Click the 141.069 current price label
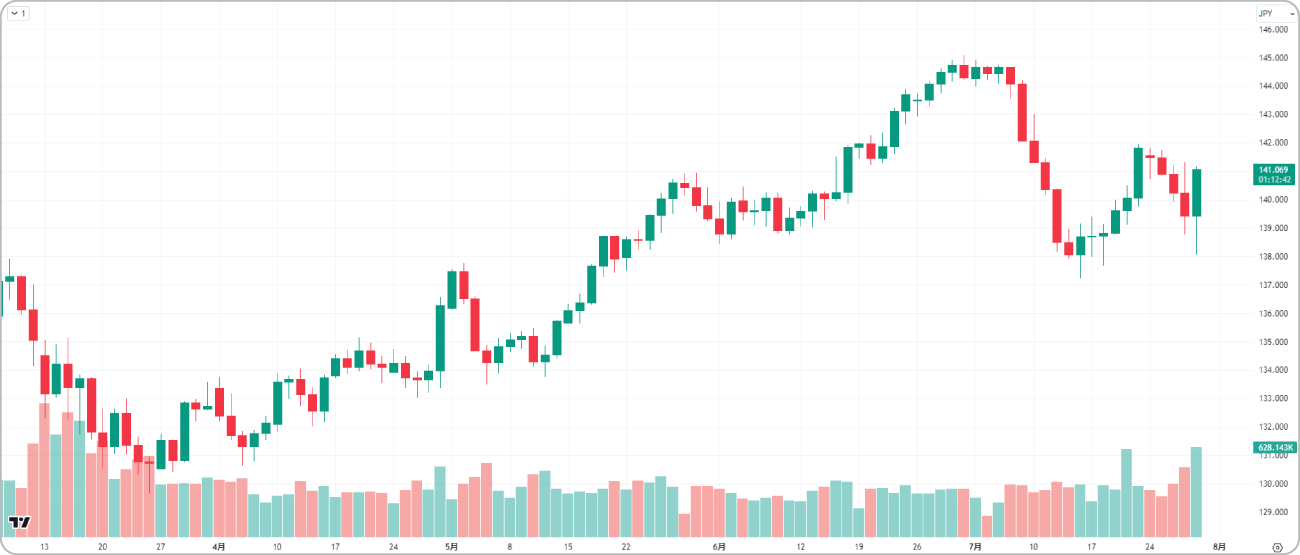This screenshot has width=1300, height=555. point(1273,170)
